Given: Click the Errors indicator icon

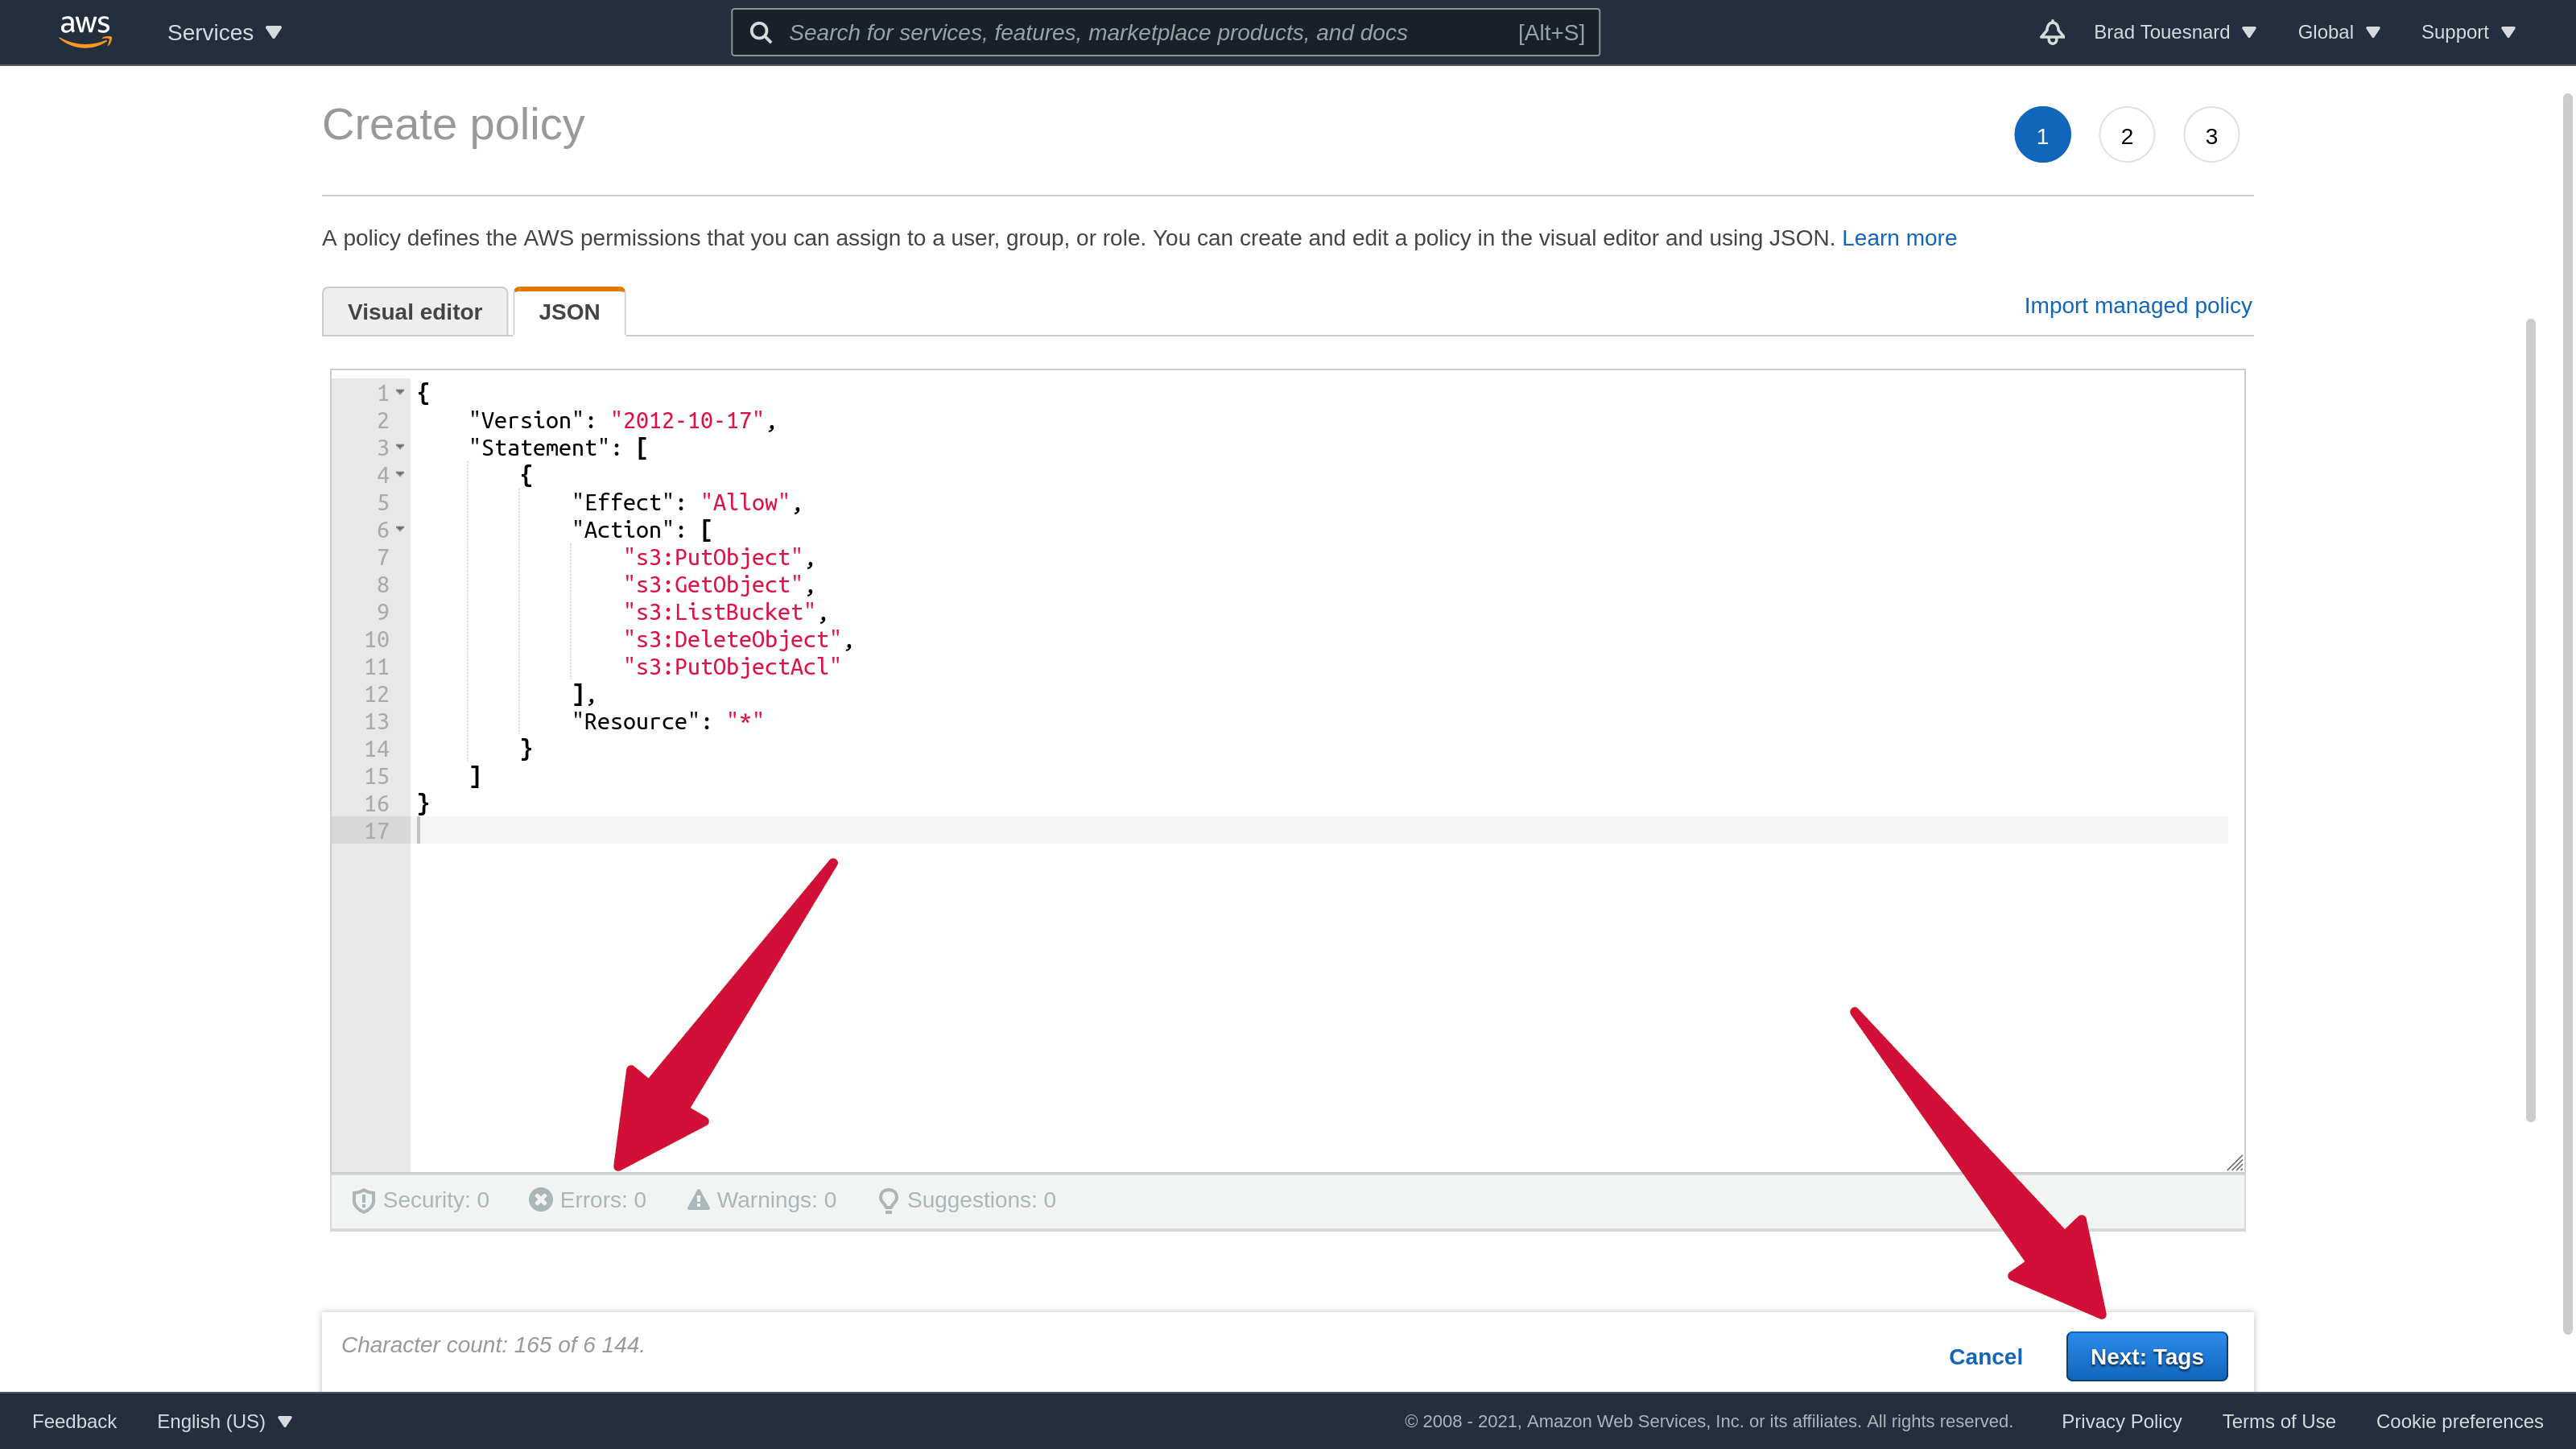Looking at the screenshot, I should tap(539, 1199).
